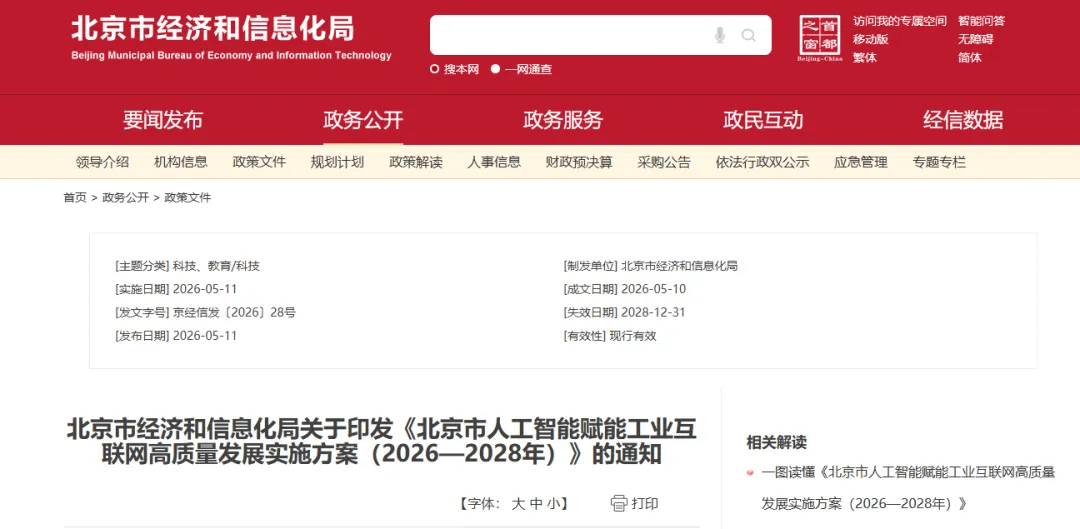Switch to 繁体 traditional Chinese
Screen dimensions: 1080x529
click(864, 58)
